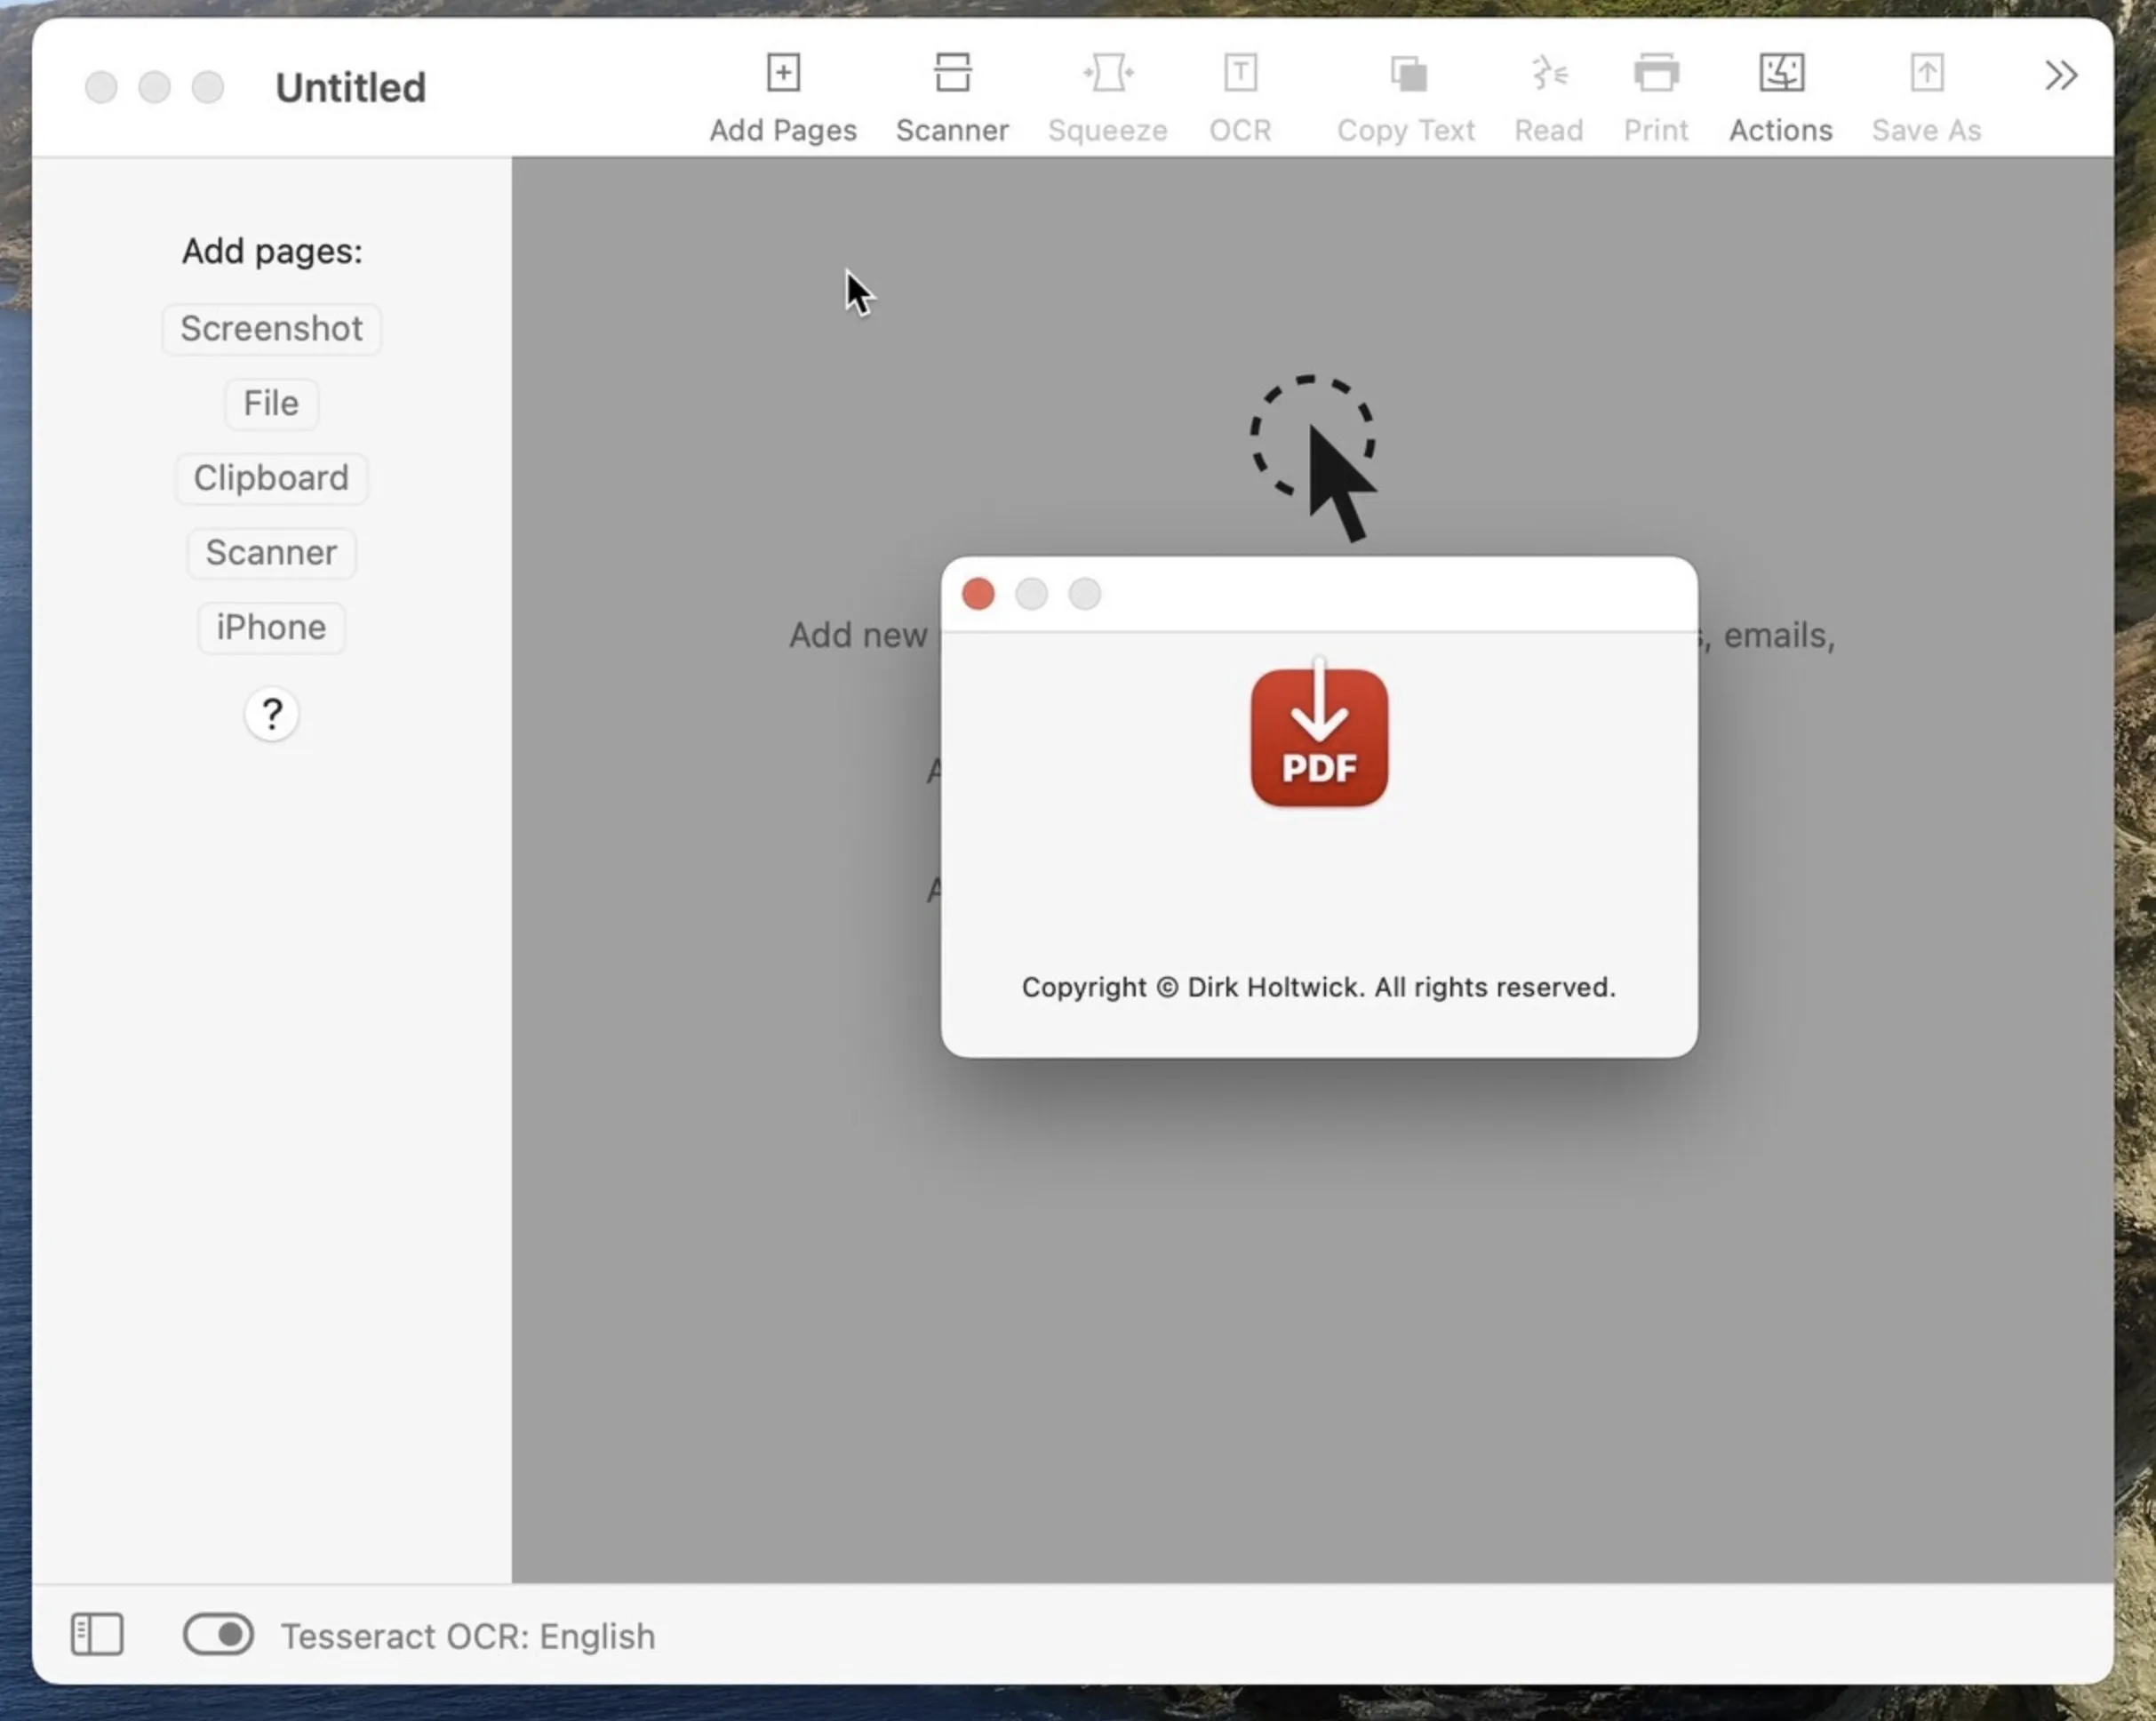Close the About dialog with red button
The width and height of the screenshot is (2156, 1721).
pyautogui.click(x=978, y=594)
